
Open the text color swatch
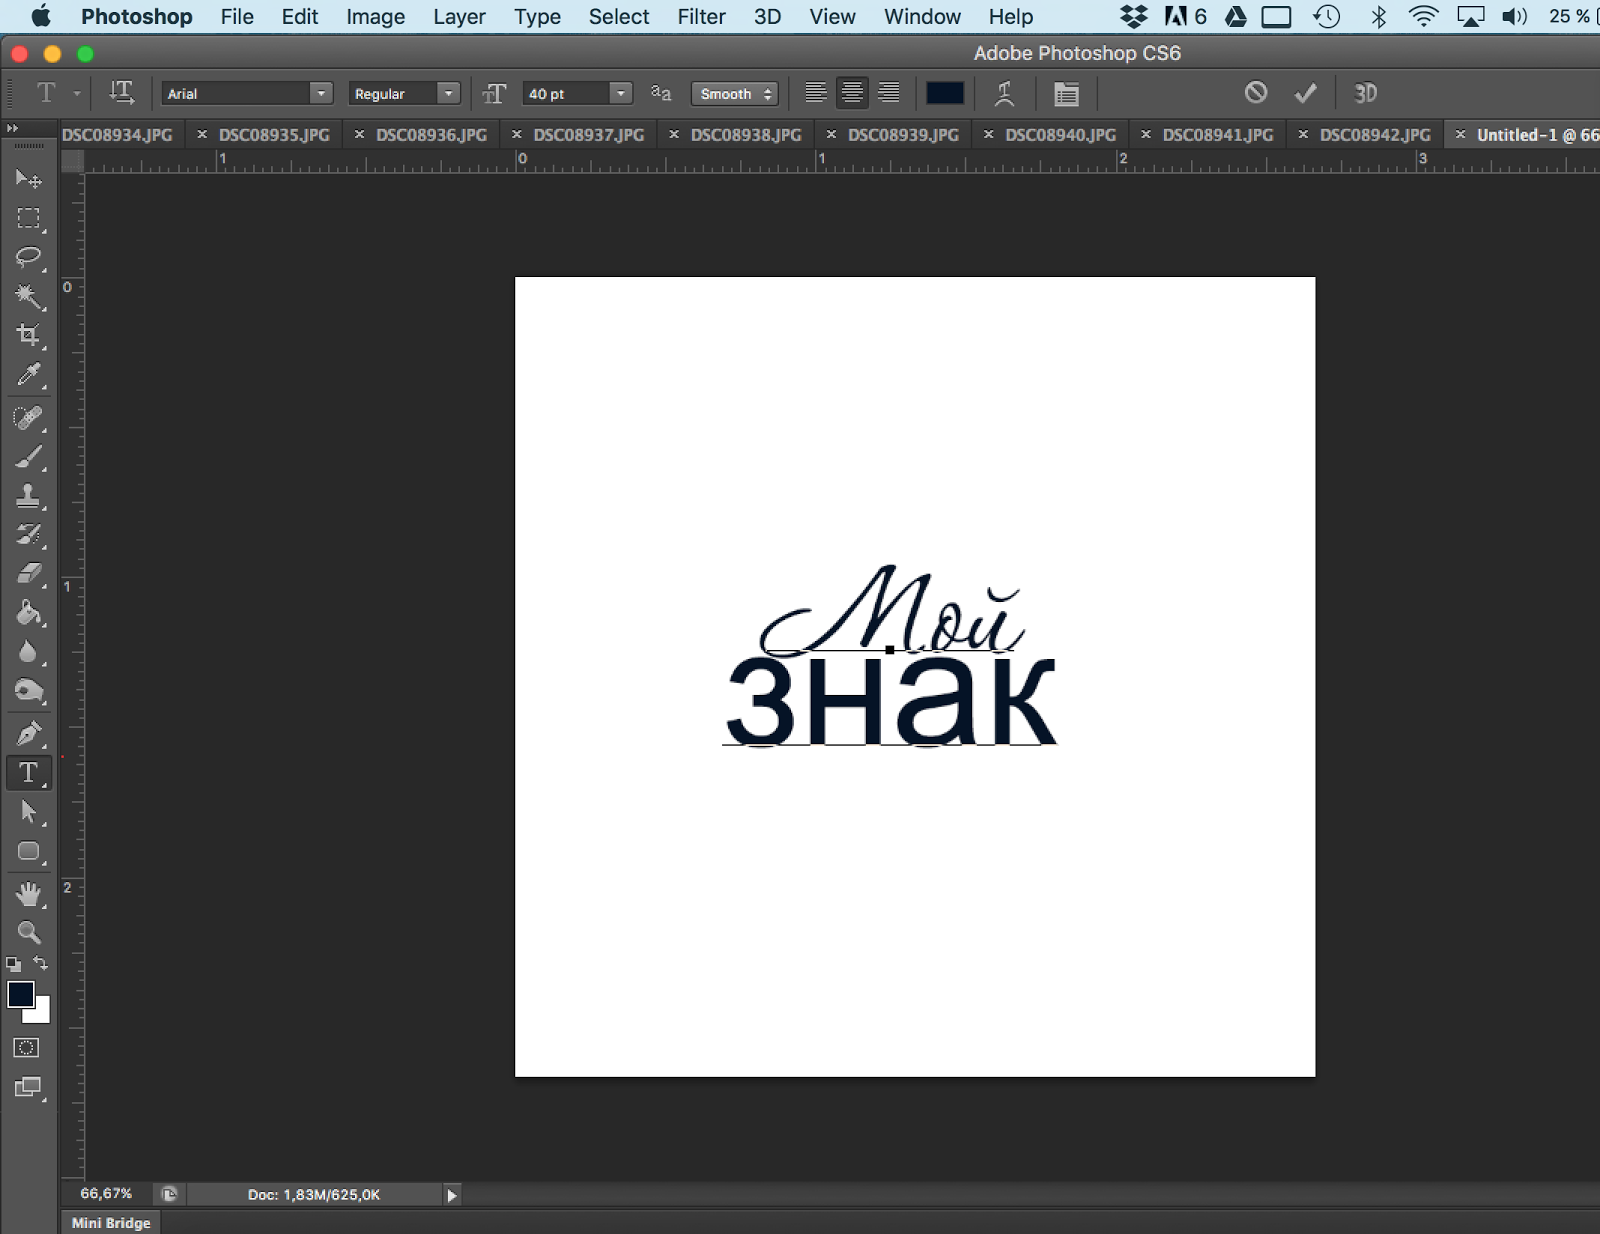945,93
